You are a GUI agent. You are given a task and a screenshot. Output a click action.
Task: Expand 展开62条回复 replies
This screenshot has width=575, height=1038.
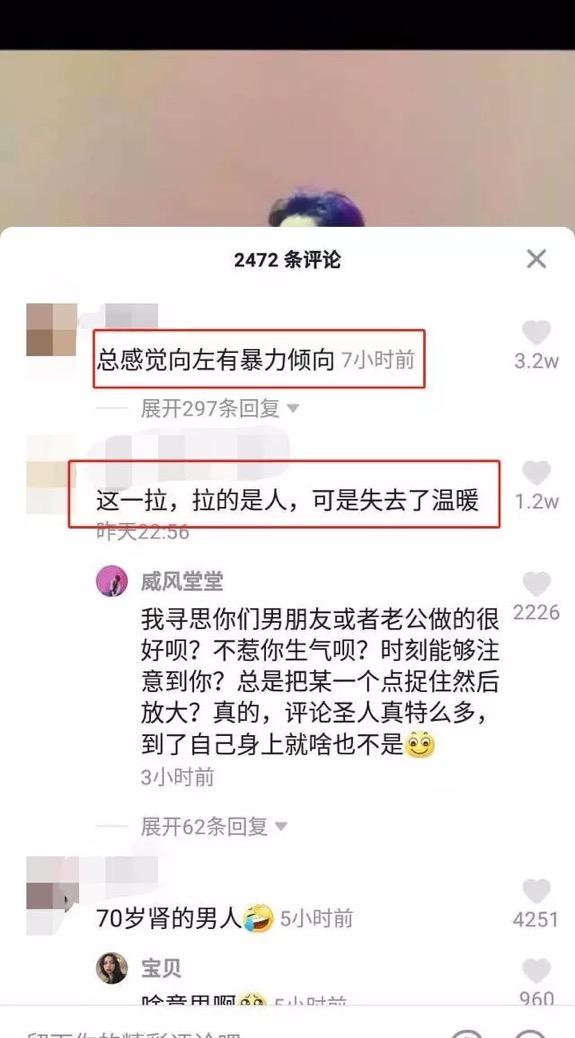tap(214, 826)
